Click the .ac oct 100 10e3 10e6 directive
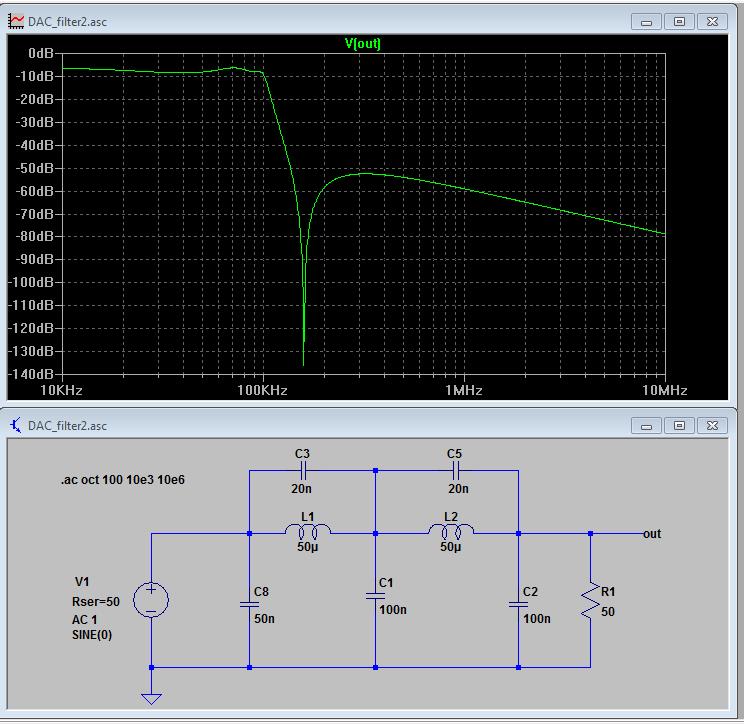This screenshot has height=724, width=744. [x=123, y=480]
